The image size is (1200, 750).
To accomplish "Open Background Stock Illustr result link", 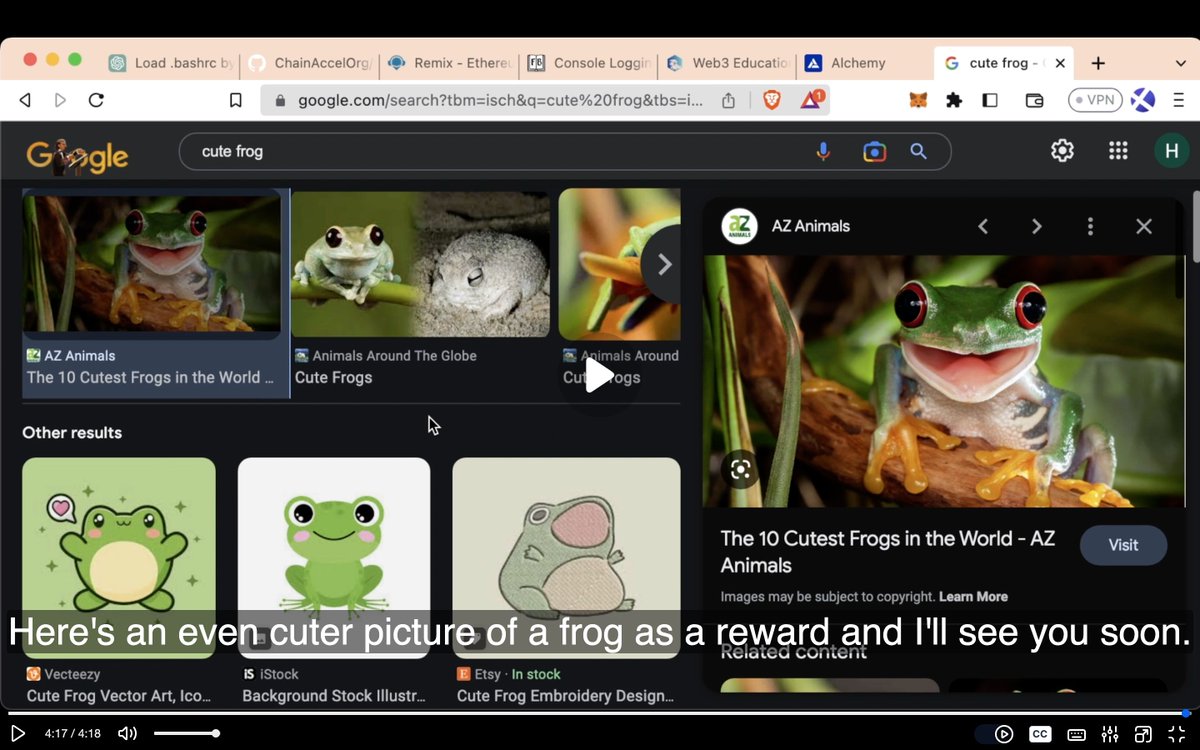I will [334, 696].
